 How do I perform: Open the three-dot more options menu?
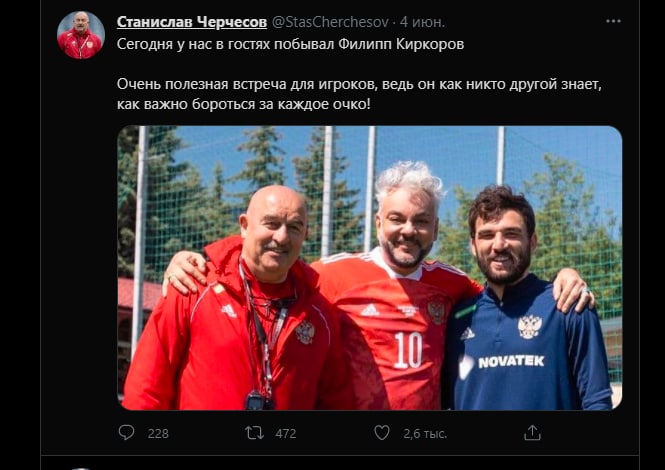pos(613,21)
